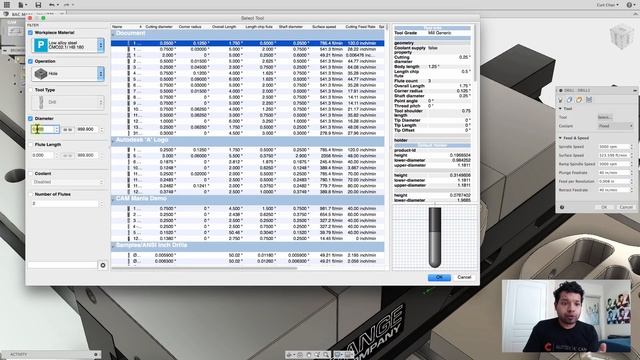Click the activity panel options icon

point(96,354)
